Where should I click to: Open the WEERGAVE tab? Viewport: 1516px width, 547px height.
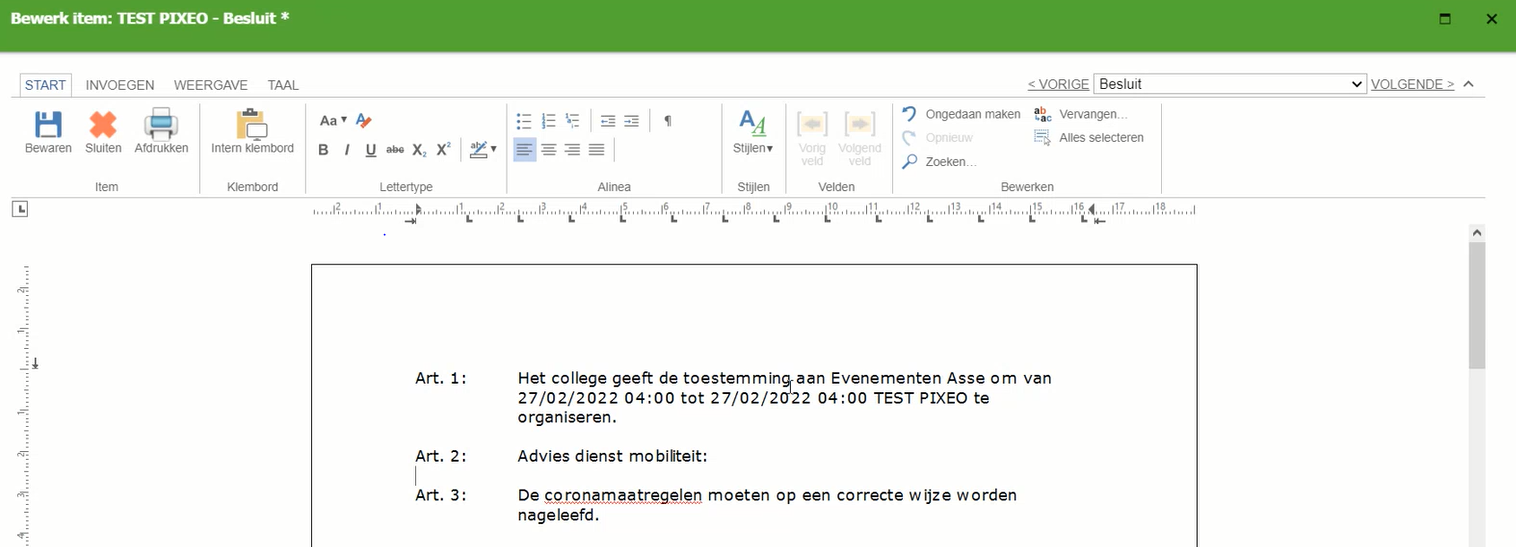210,85
